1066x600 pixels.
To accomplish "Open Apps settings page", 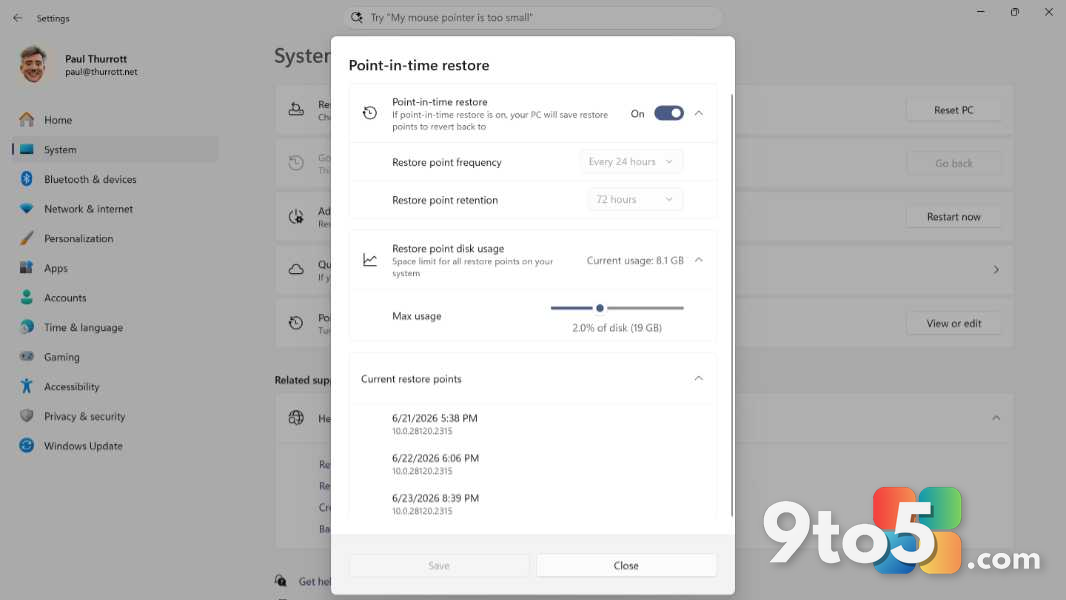I will coord(115,268).
